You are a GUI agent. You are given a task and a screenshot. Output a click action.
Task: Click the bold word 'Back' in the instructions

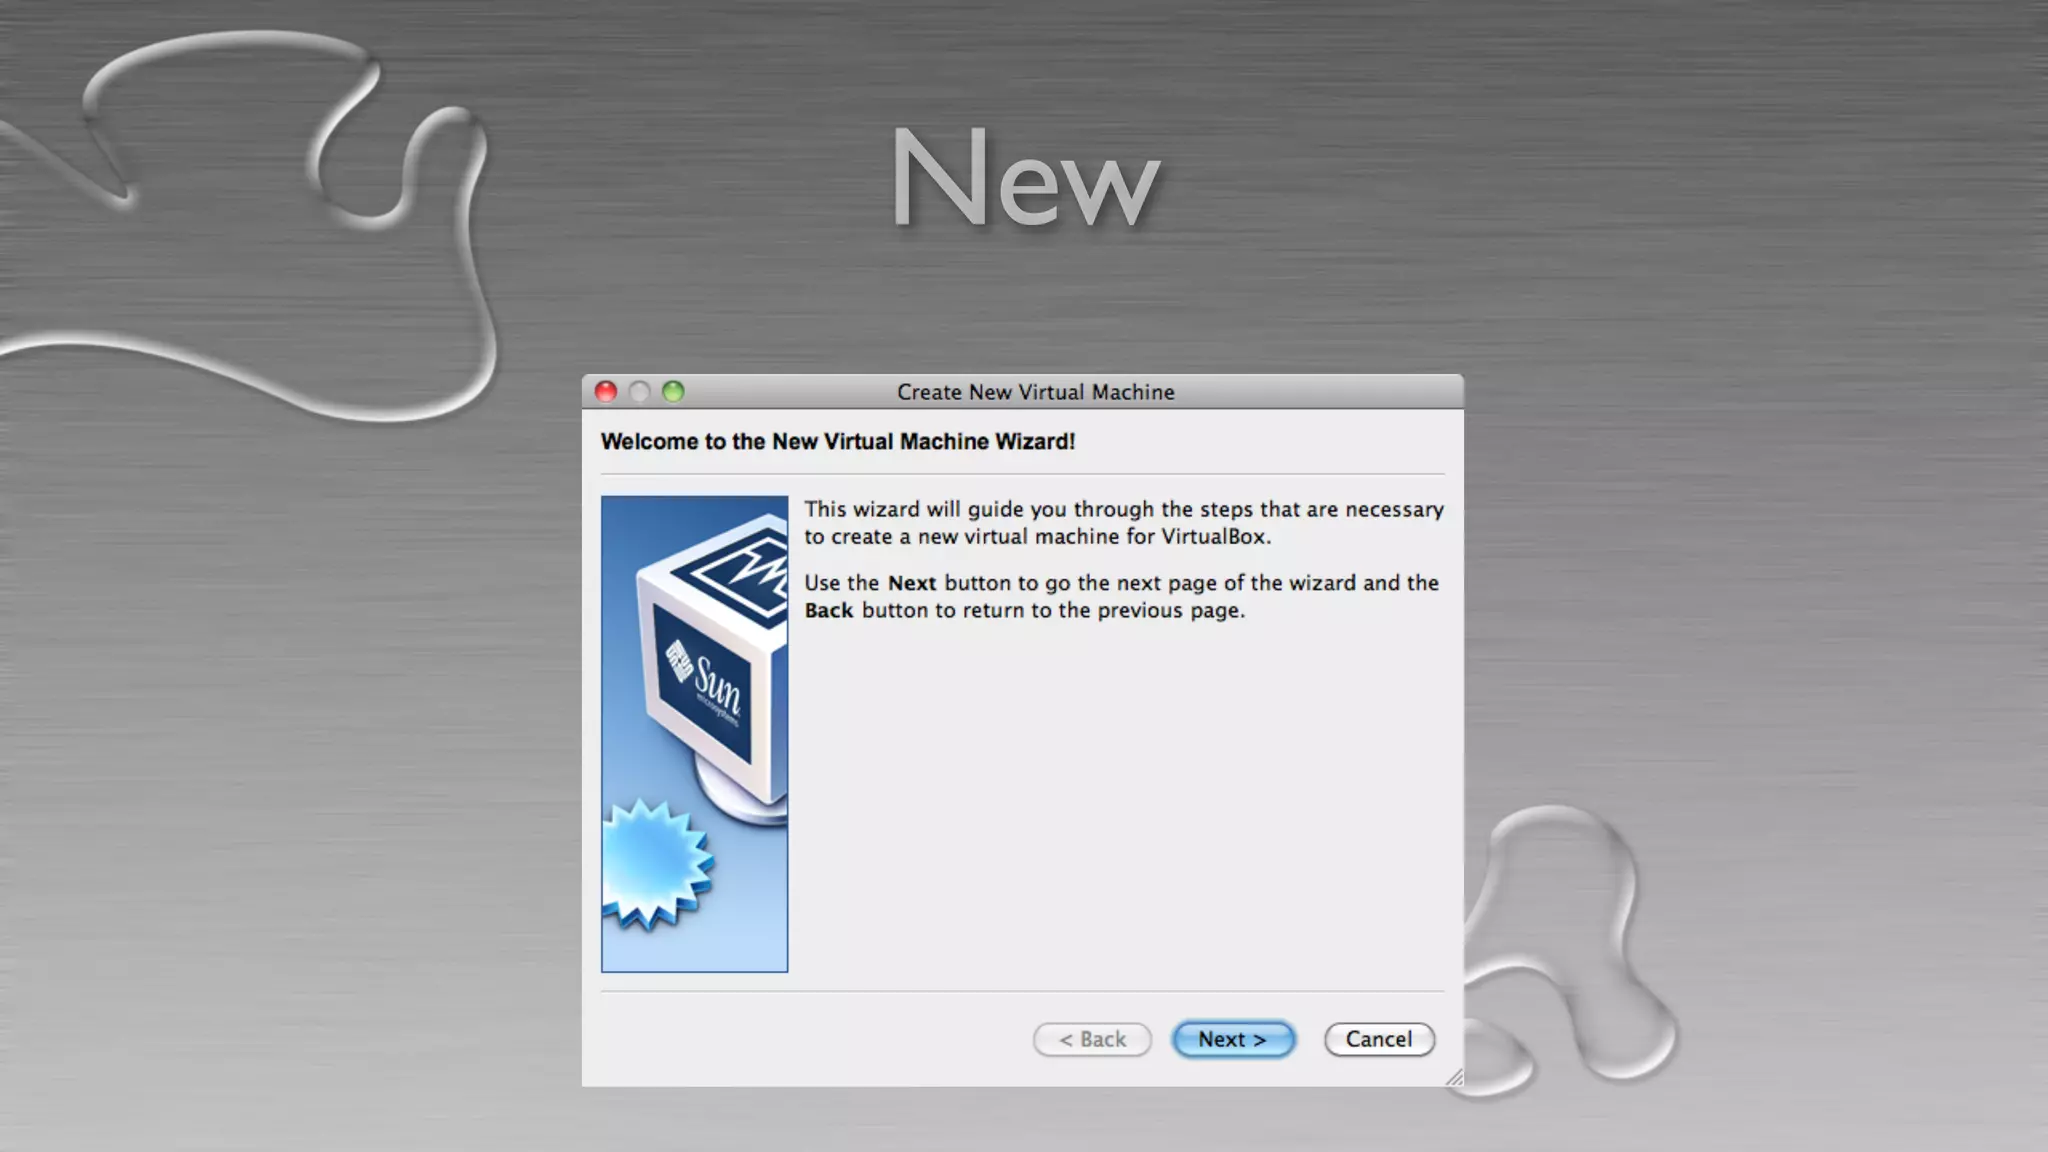pyautogui.click(x=828, y=610)
